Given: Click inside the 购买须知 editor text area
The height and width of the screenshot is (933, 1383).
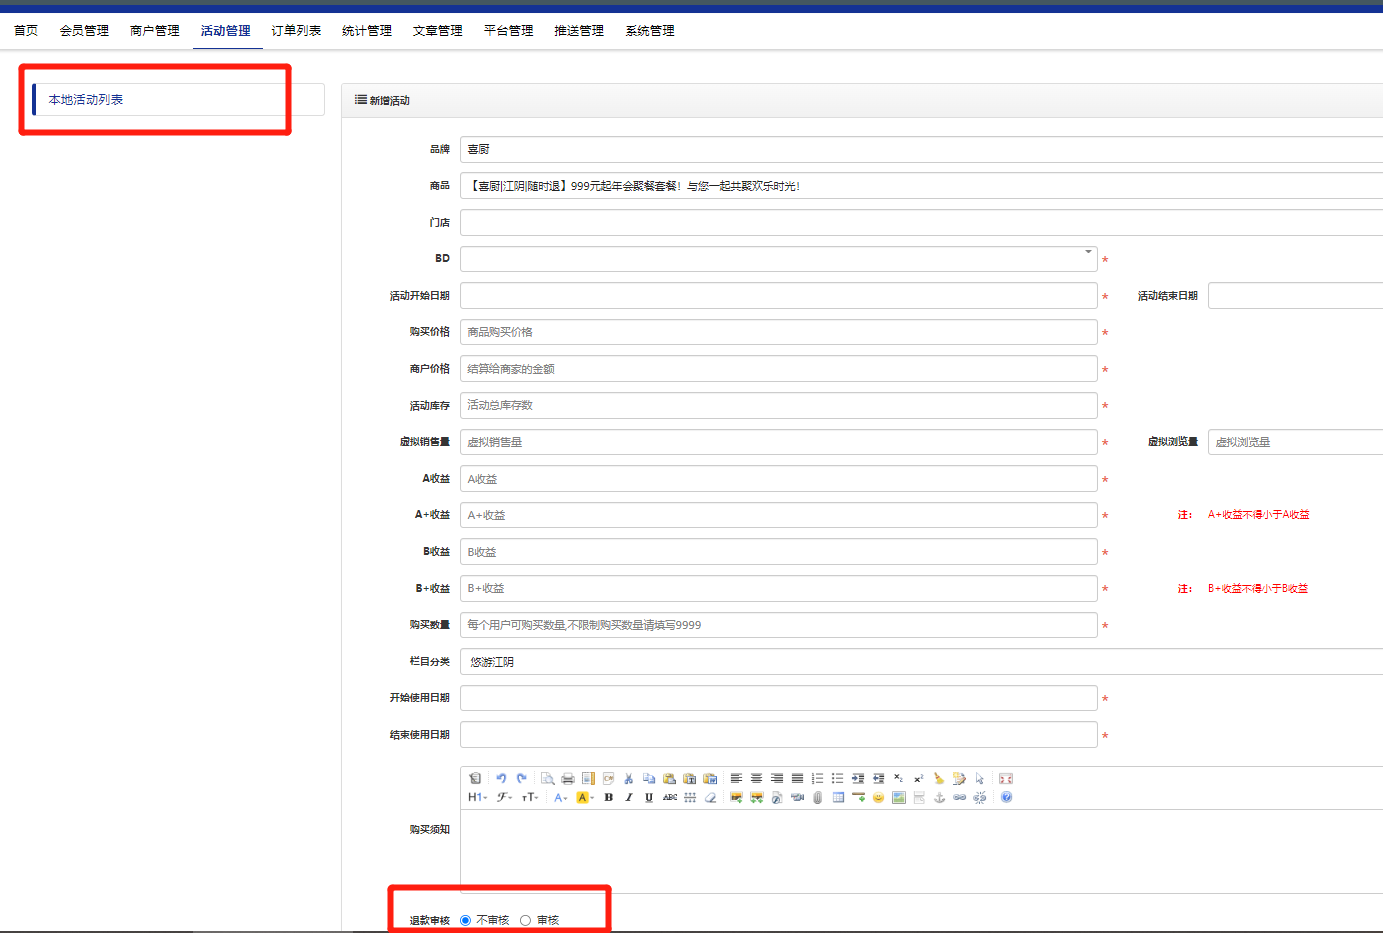Looking at the screenshot, I should pyautogui.click(x=921, y=851).
